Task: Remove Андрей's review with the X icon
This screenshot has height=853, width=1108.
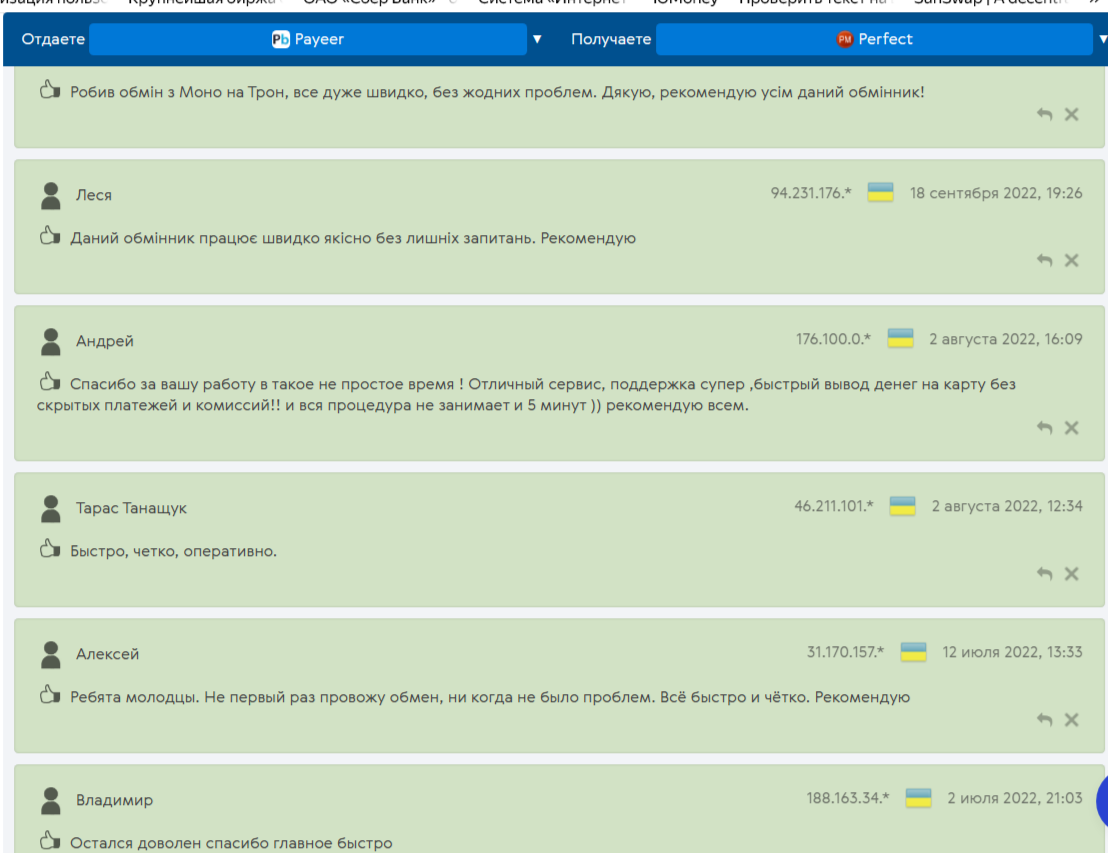Action: 1071,428
